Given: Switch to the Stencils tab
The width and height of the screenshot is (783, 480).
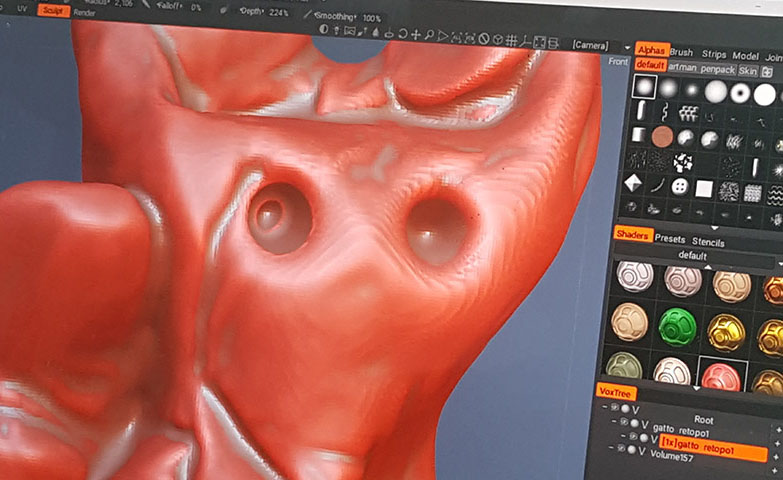Looking at the screenshot, I should click(708, 241).
